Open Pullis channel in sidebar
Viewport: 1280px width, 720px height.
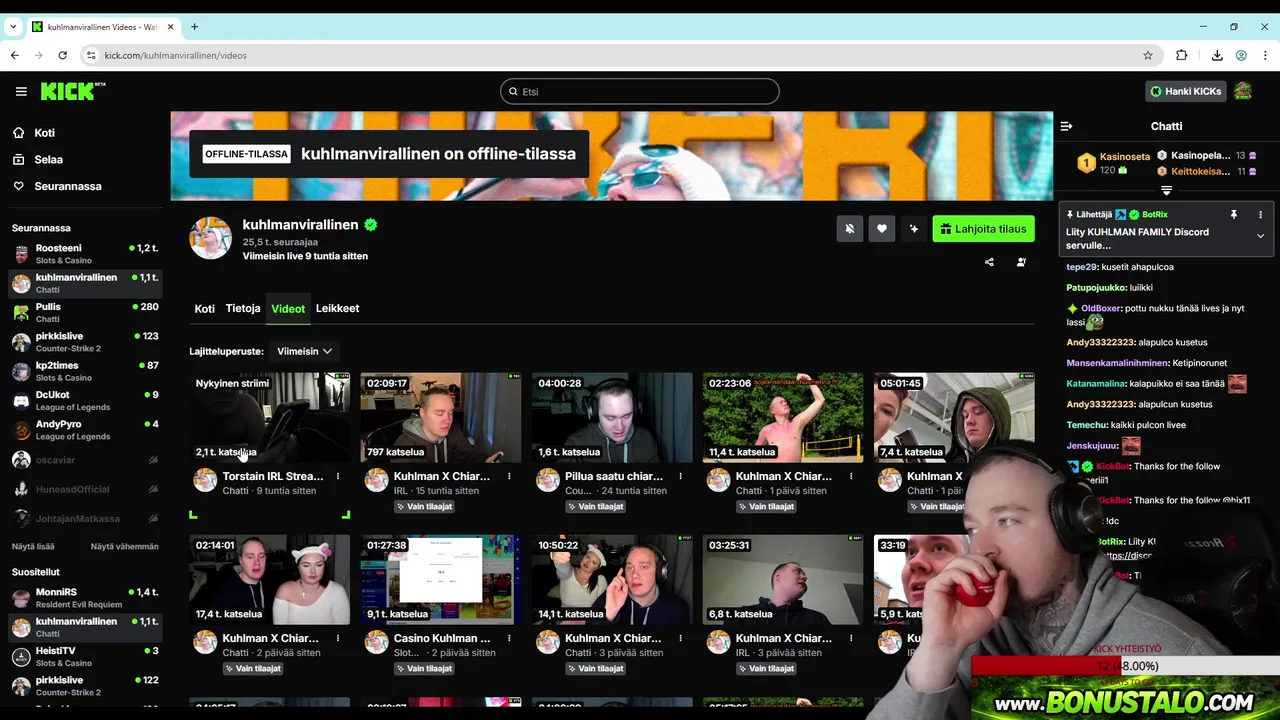coord(84,313)
